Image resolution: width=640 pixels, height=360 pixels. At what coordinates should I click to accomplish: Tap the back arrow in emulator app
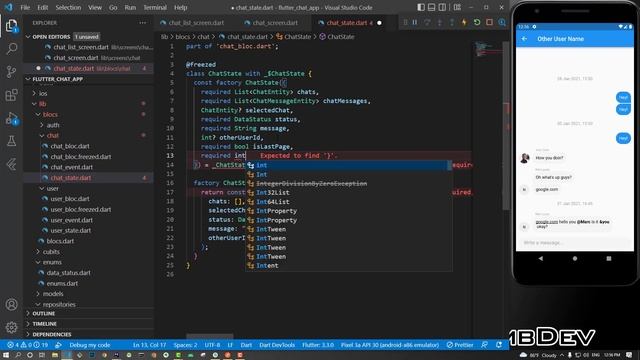(x=524, y=39)
